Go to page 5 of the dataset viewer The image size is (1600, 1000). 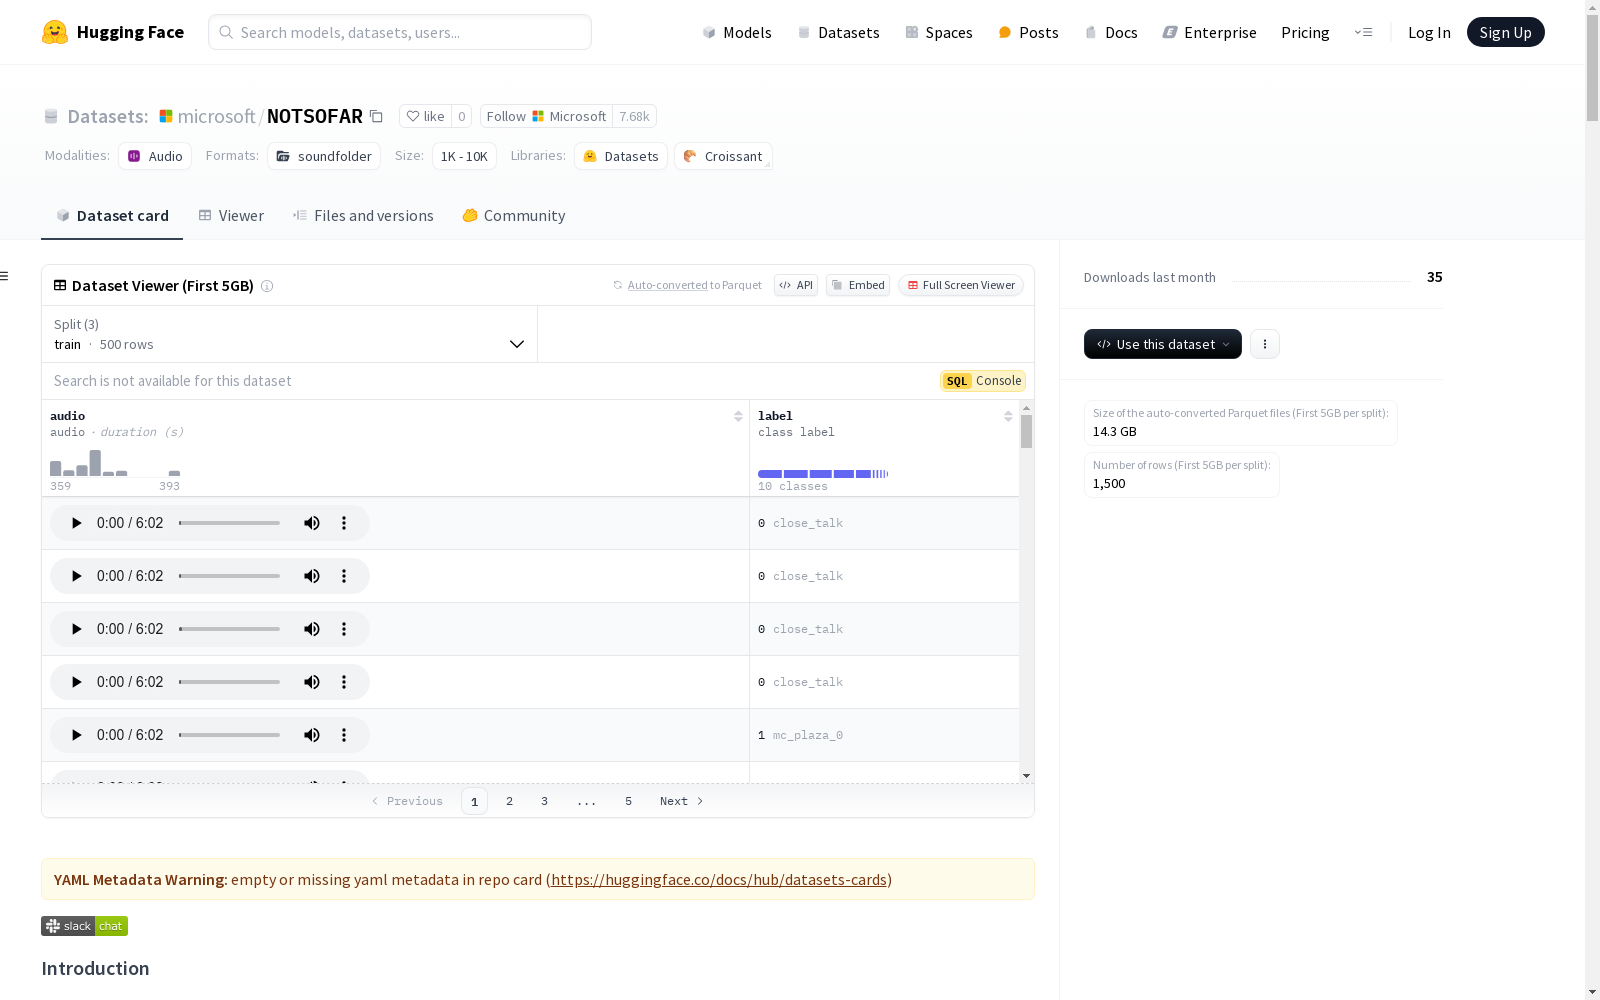click(x=628, y=801)
